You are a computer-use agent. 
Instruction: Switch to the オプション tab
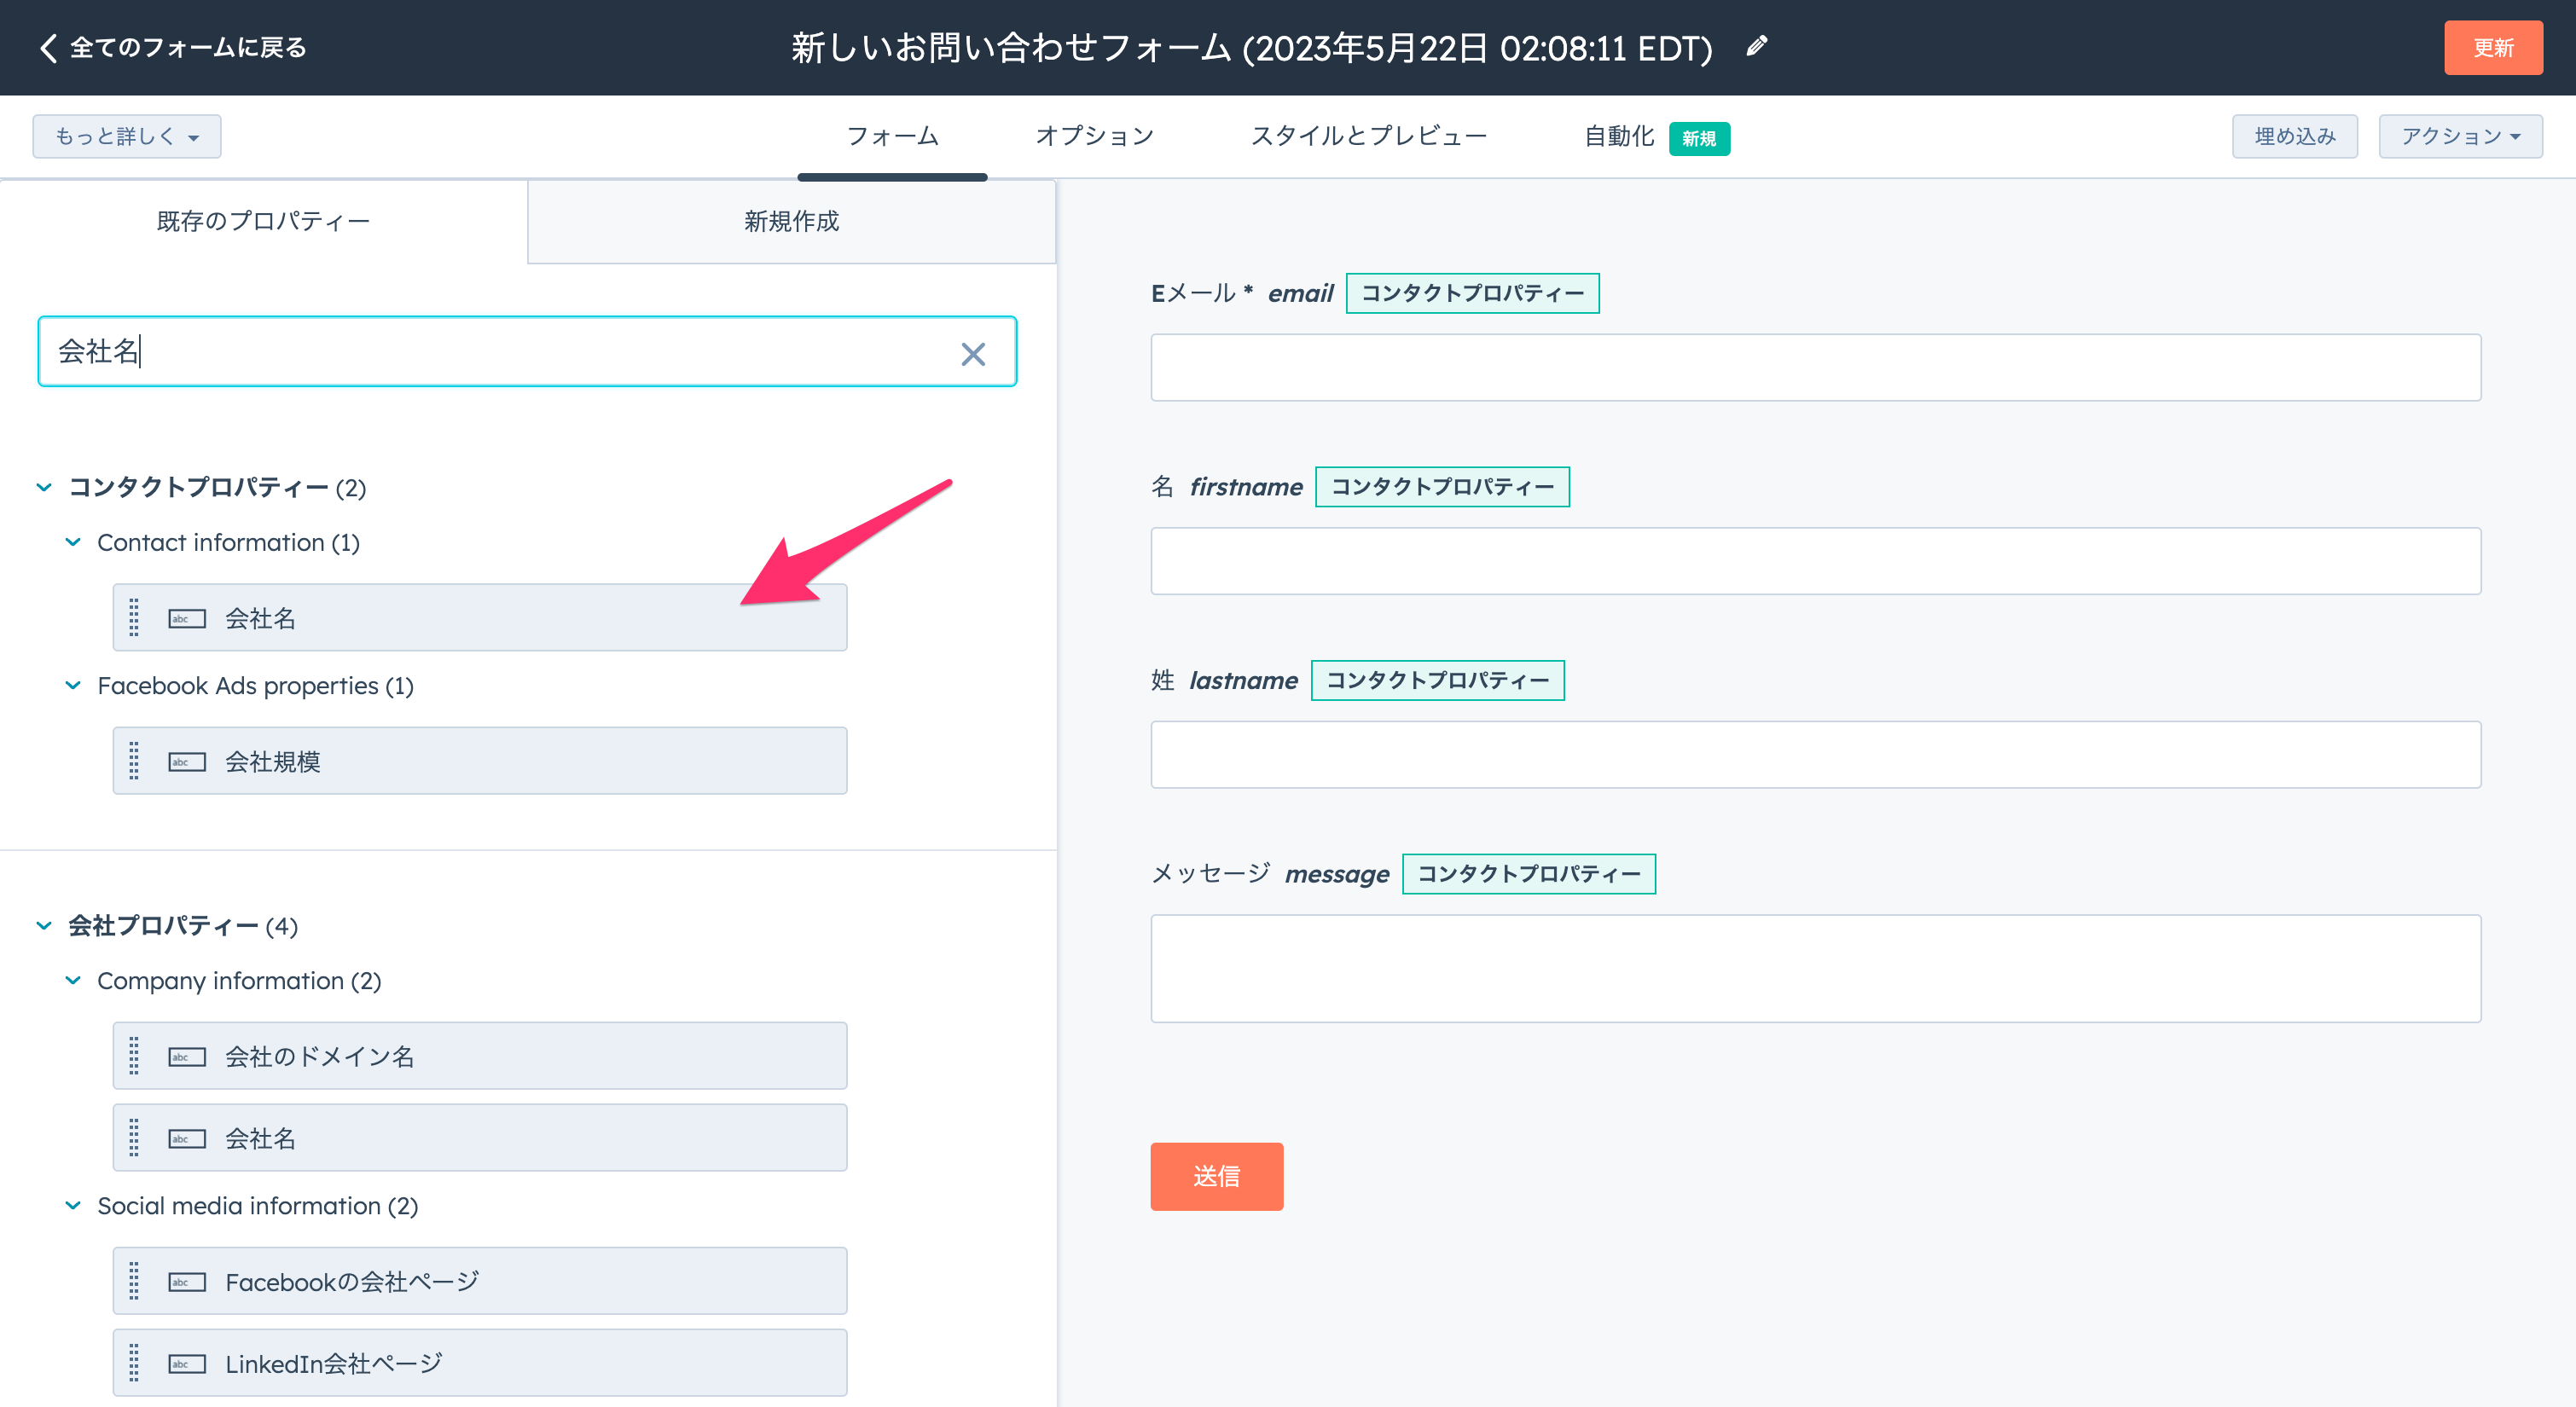pyautogui.click(x=1094, y=136)
